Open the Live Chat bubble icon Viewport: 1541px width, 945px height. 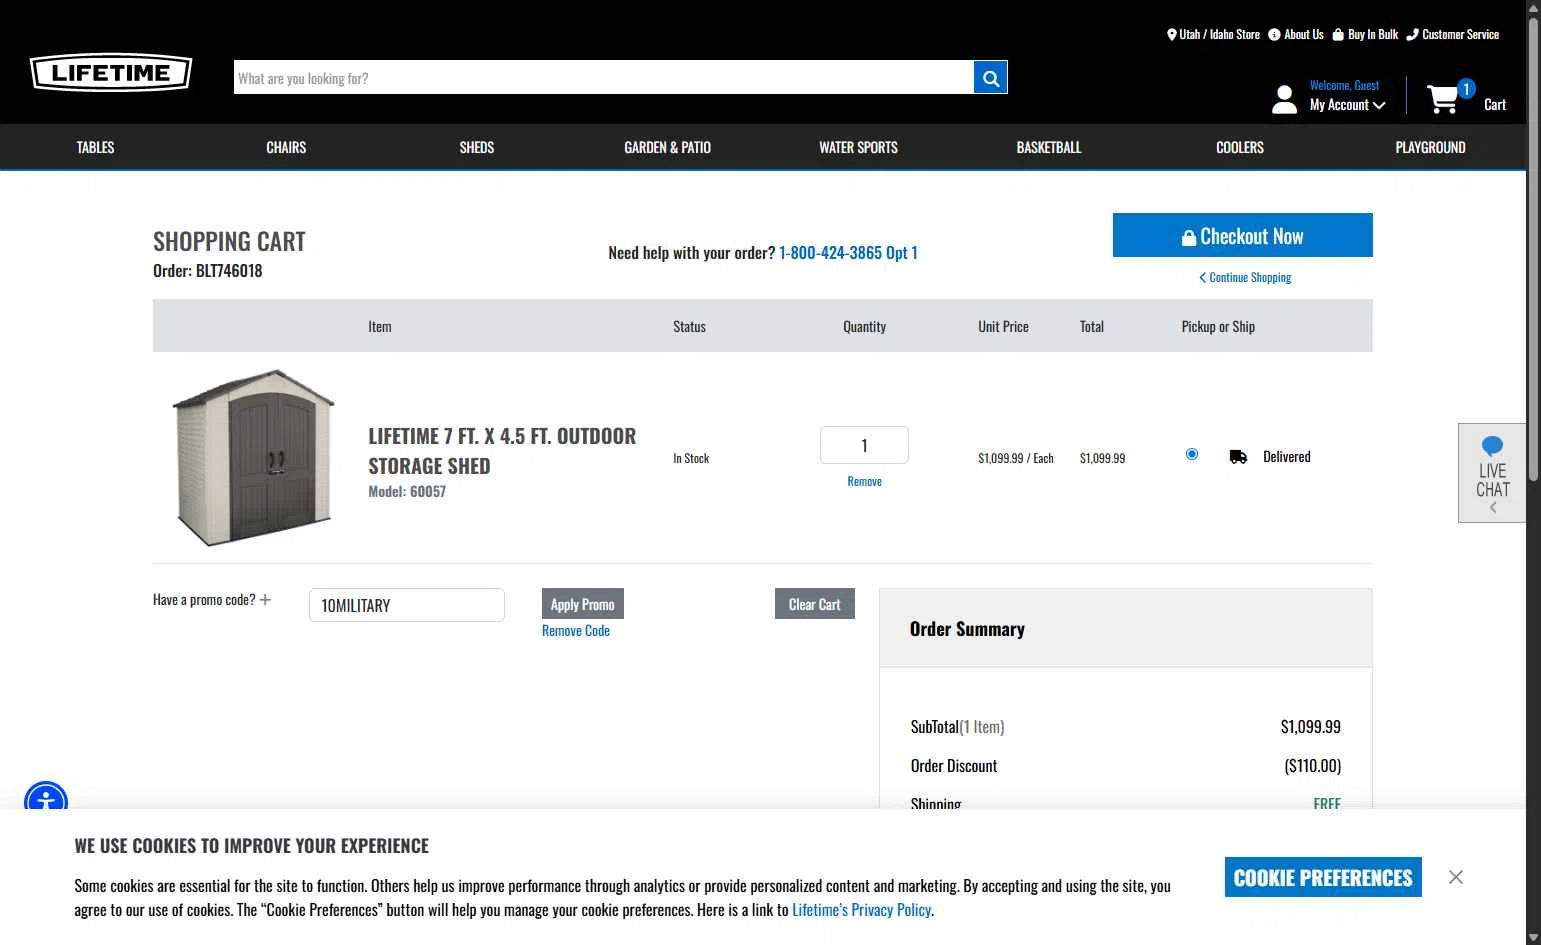(x=1492, y=446)
